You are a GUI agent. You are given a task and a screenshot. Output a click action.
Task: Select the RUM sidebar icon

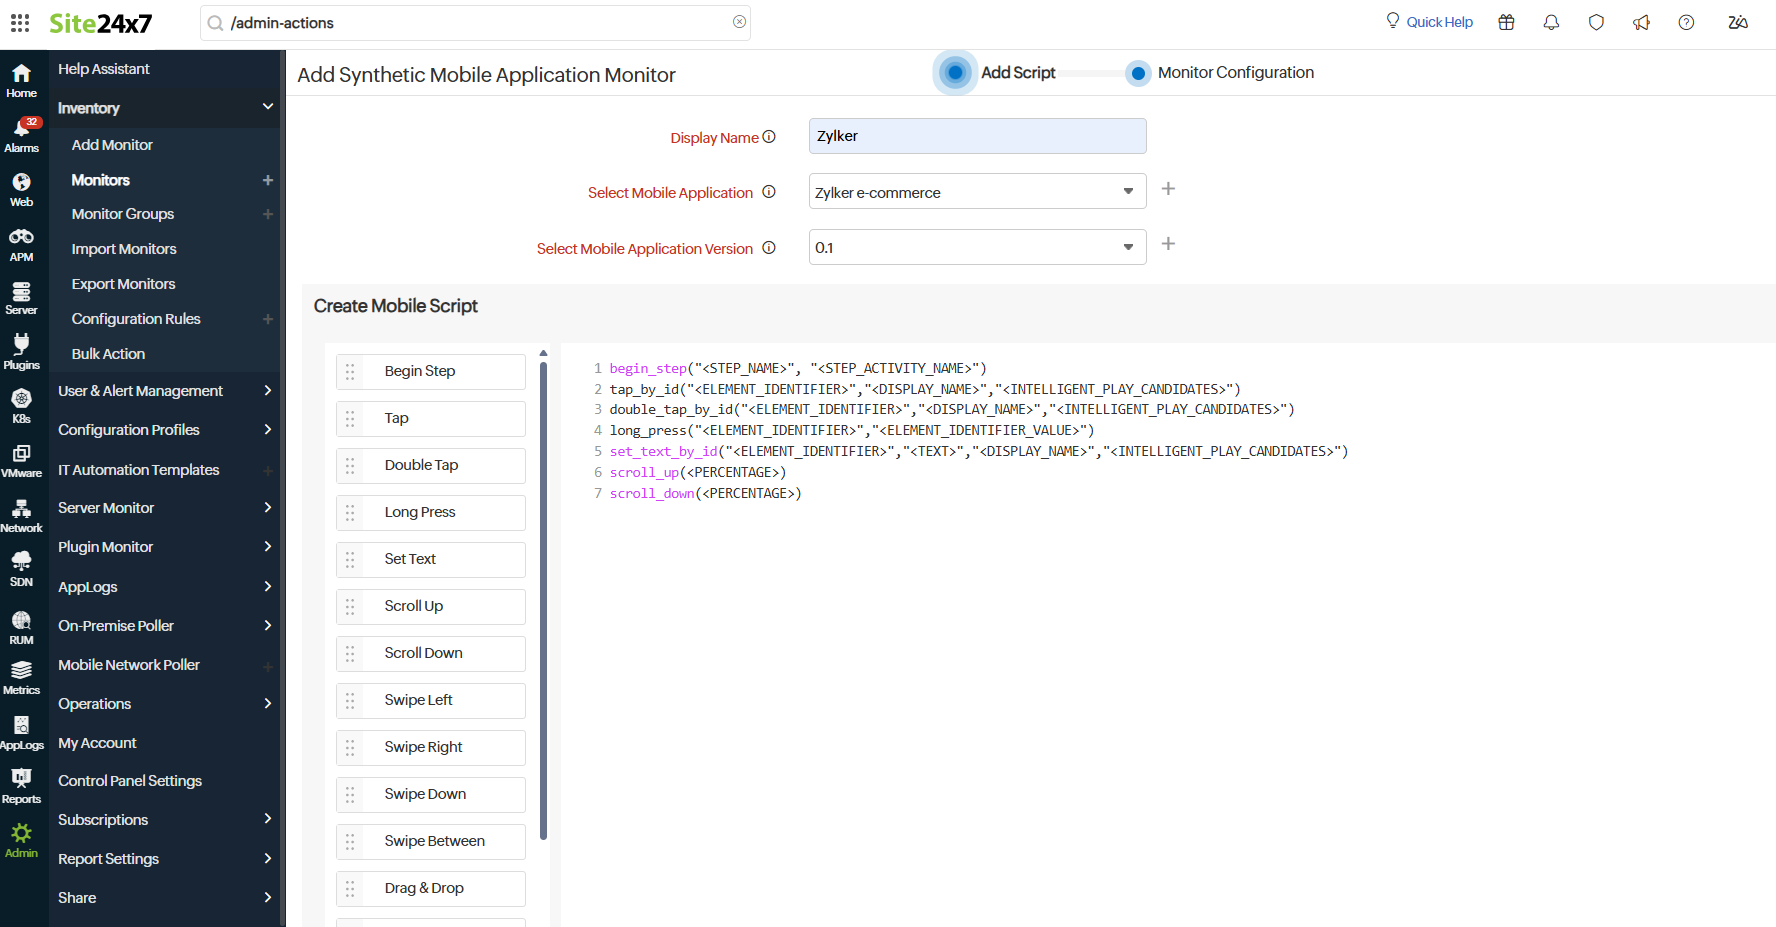22,621
